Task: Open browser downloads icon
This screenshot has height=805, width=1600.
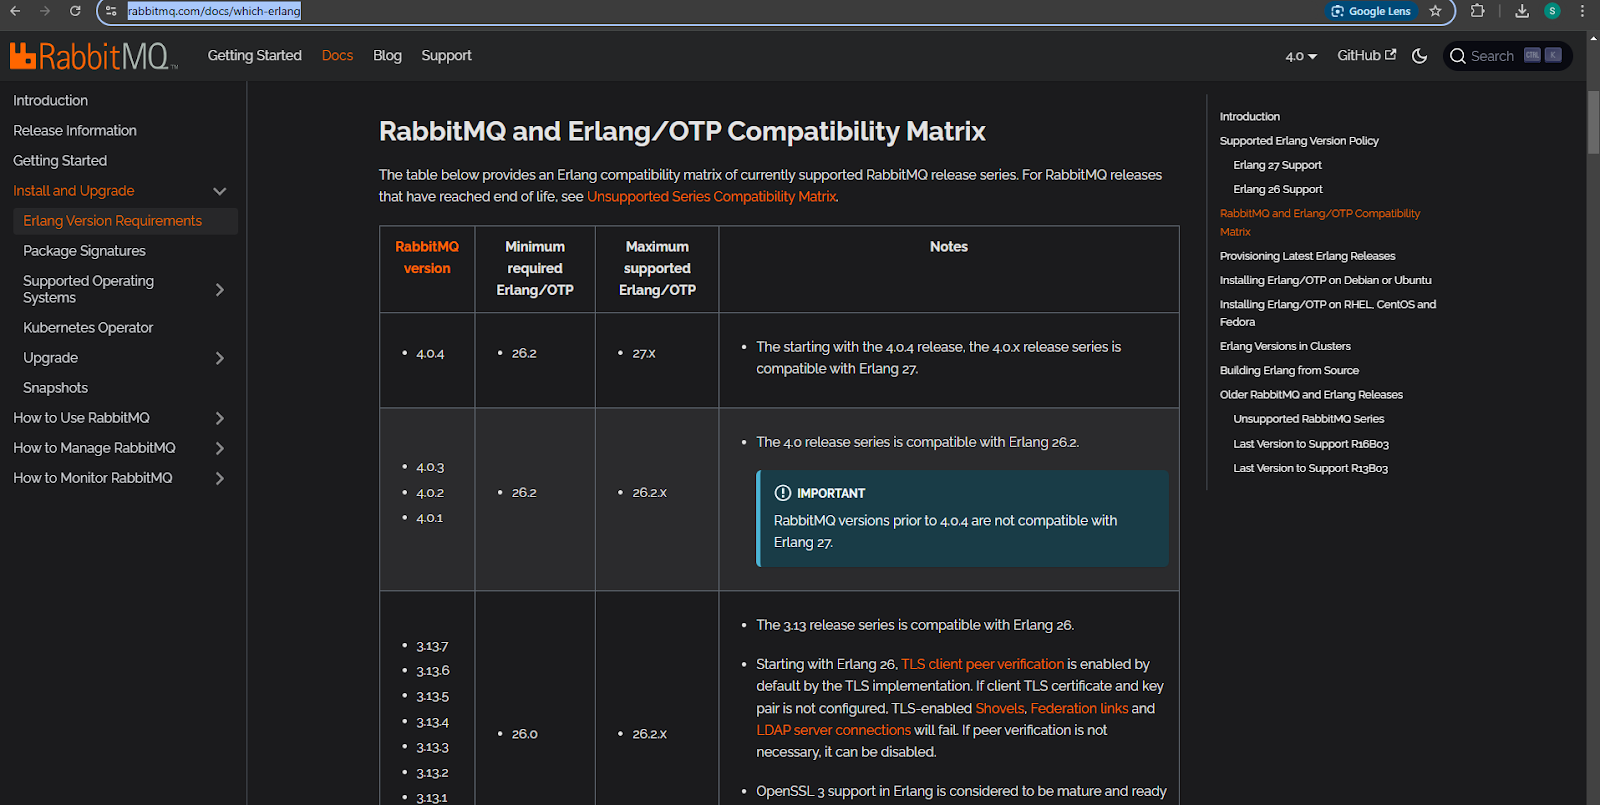Action: pos(1521,11)
